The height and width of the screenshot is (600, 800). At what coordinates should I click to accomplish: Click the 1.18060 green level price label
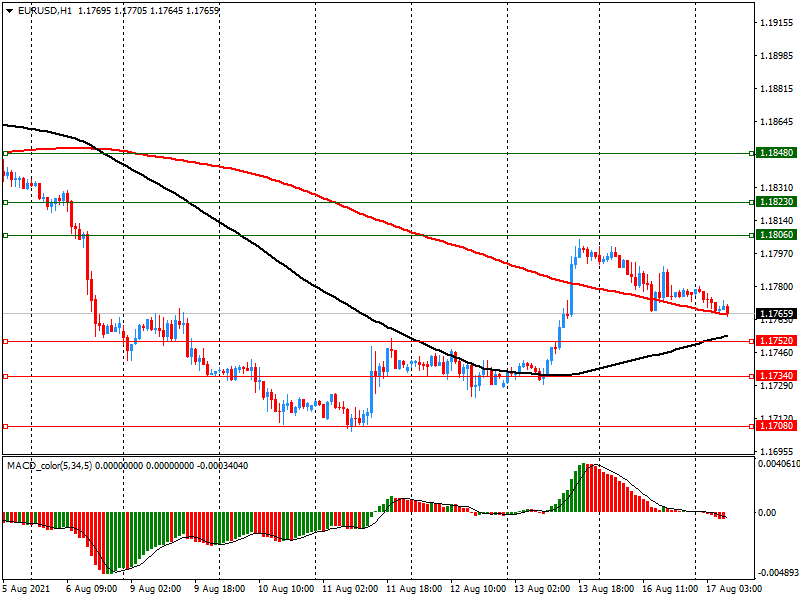pos(776,235)
